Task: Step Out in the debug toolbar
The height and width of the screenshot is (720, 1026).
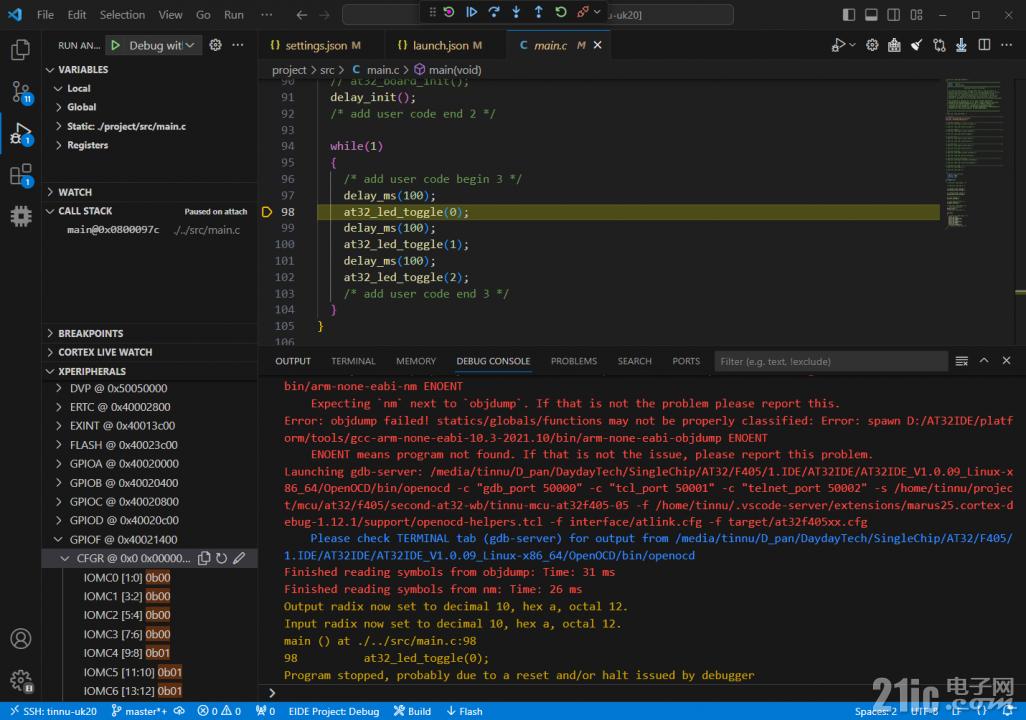Action: [538, 12]
